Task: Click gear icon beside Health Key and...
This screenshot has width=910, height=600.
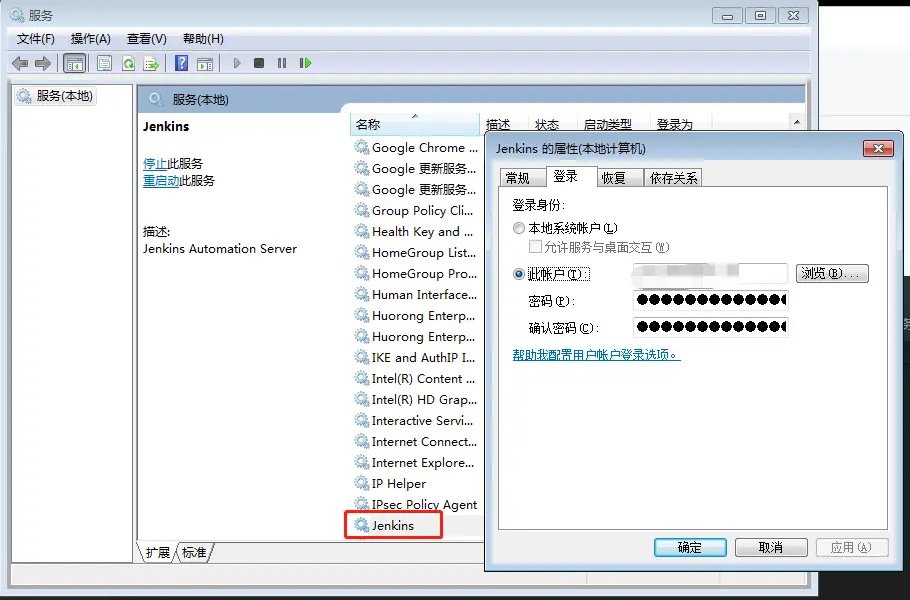Action: 362,232
